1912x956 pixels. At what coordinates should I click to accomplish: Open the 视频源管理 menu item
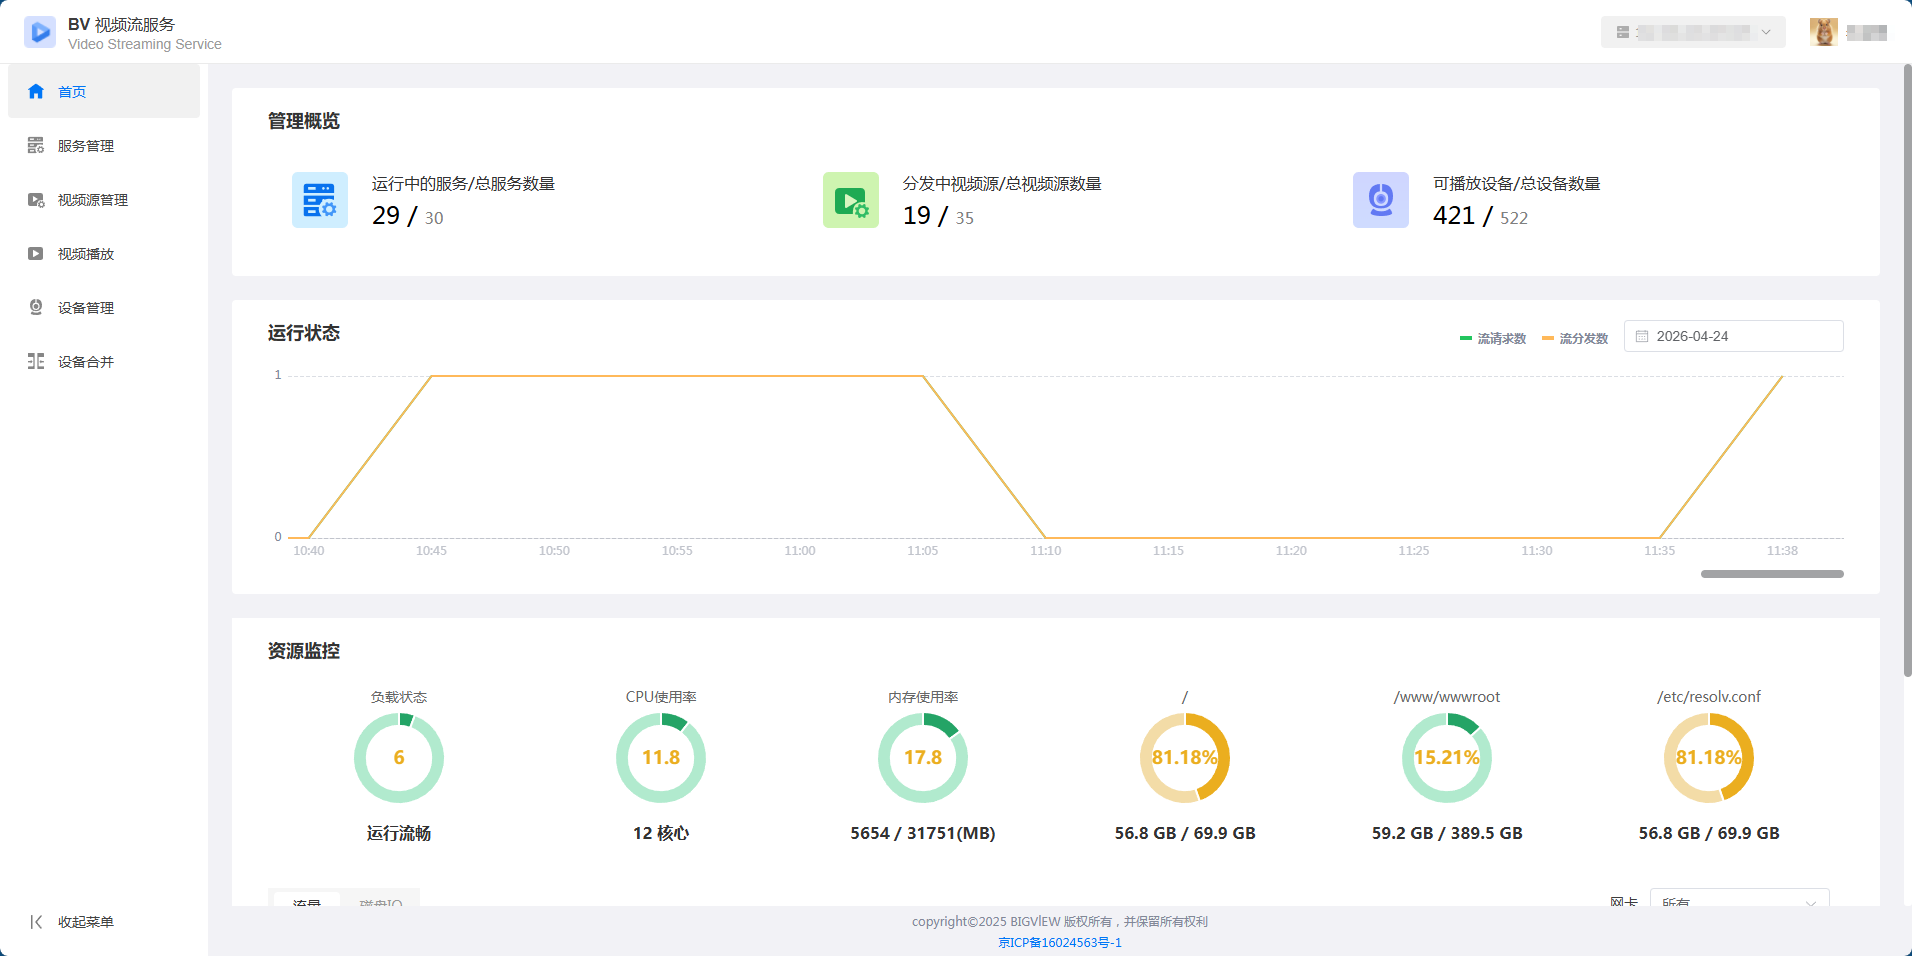pos(104,199)
